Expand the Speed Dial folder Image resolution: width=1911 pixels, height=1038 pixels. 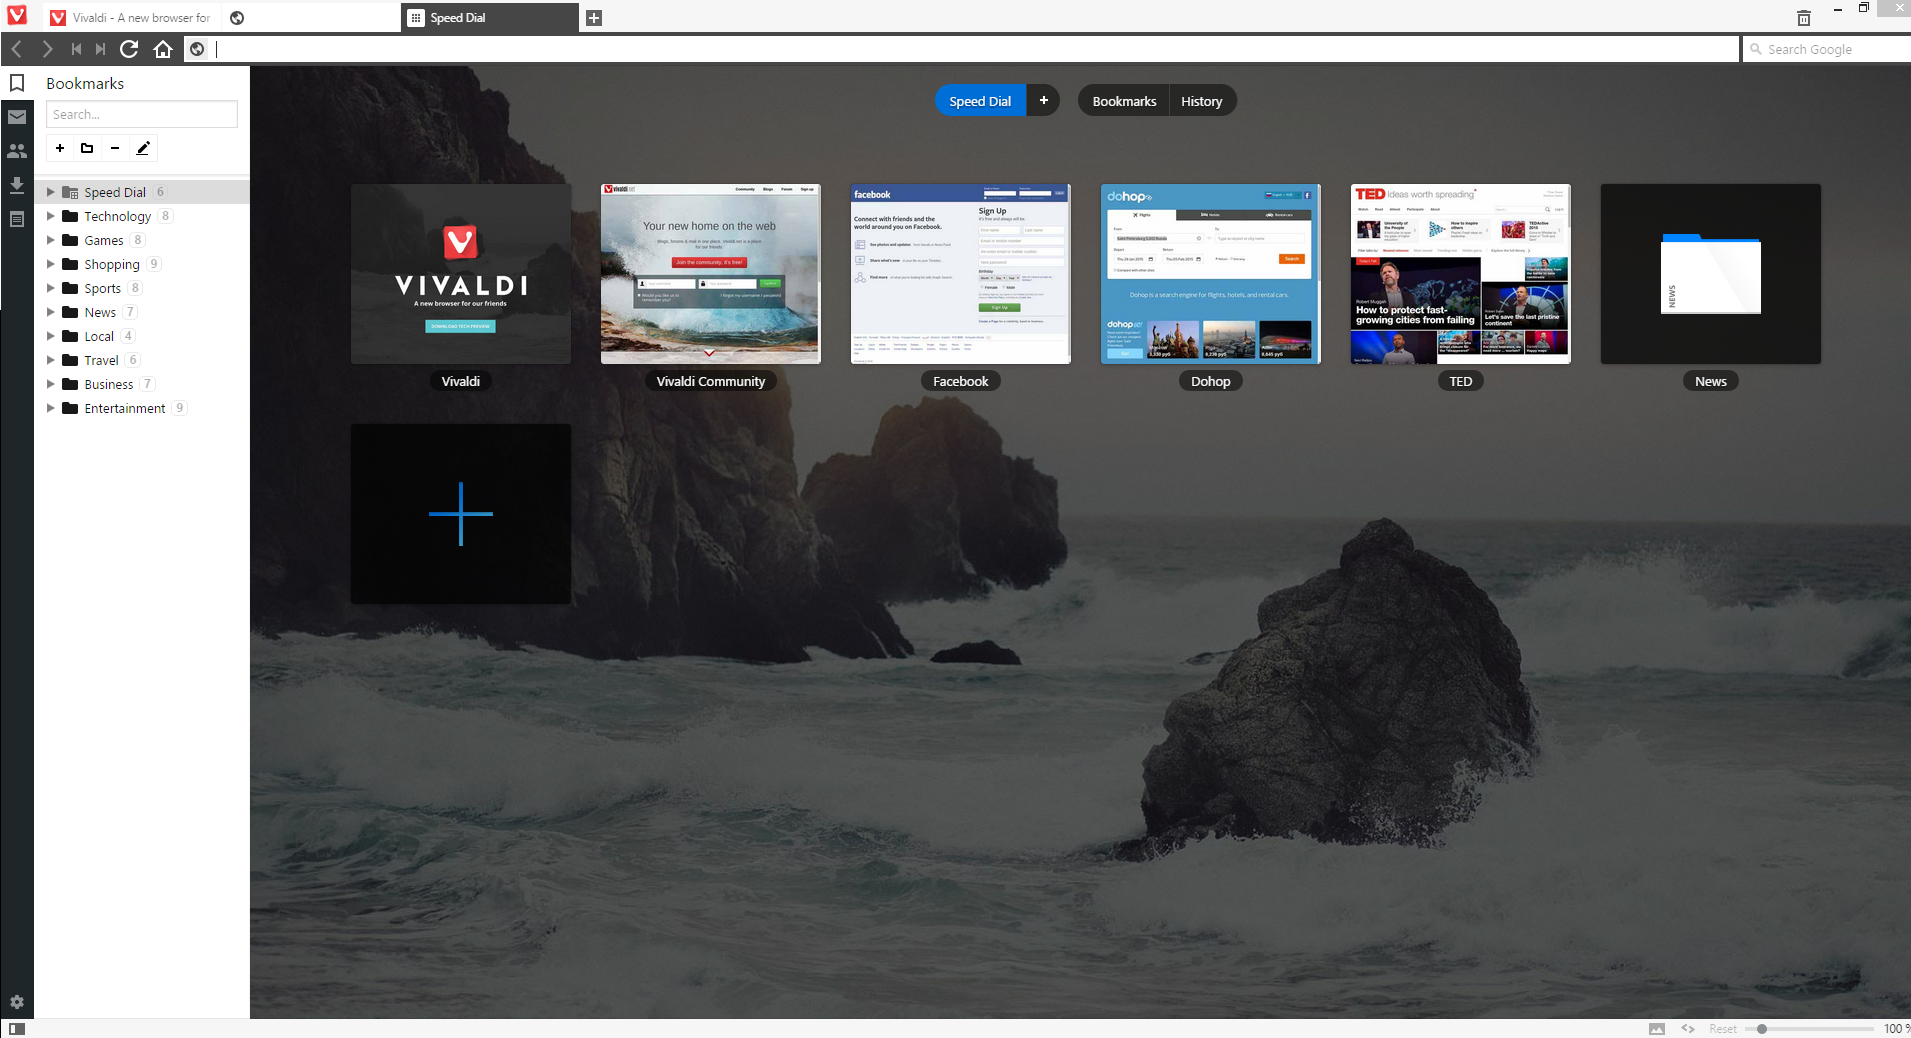click(x=50, y=192)
